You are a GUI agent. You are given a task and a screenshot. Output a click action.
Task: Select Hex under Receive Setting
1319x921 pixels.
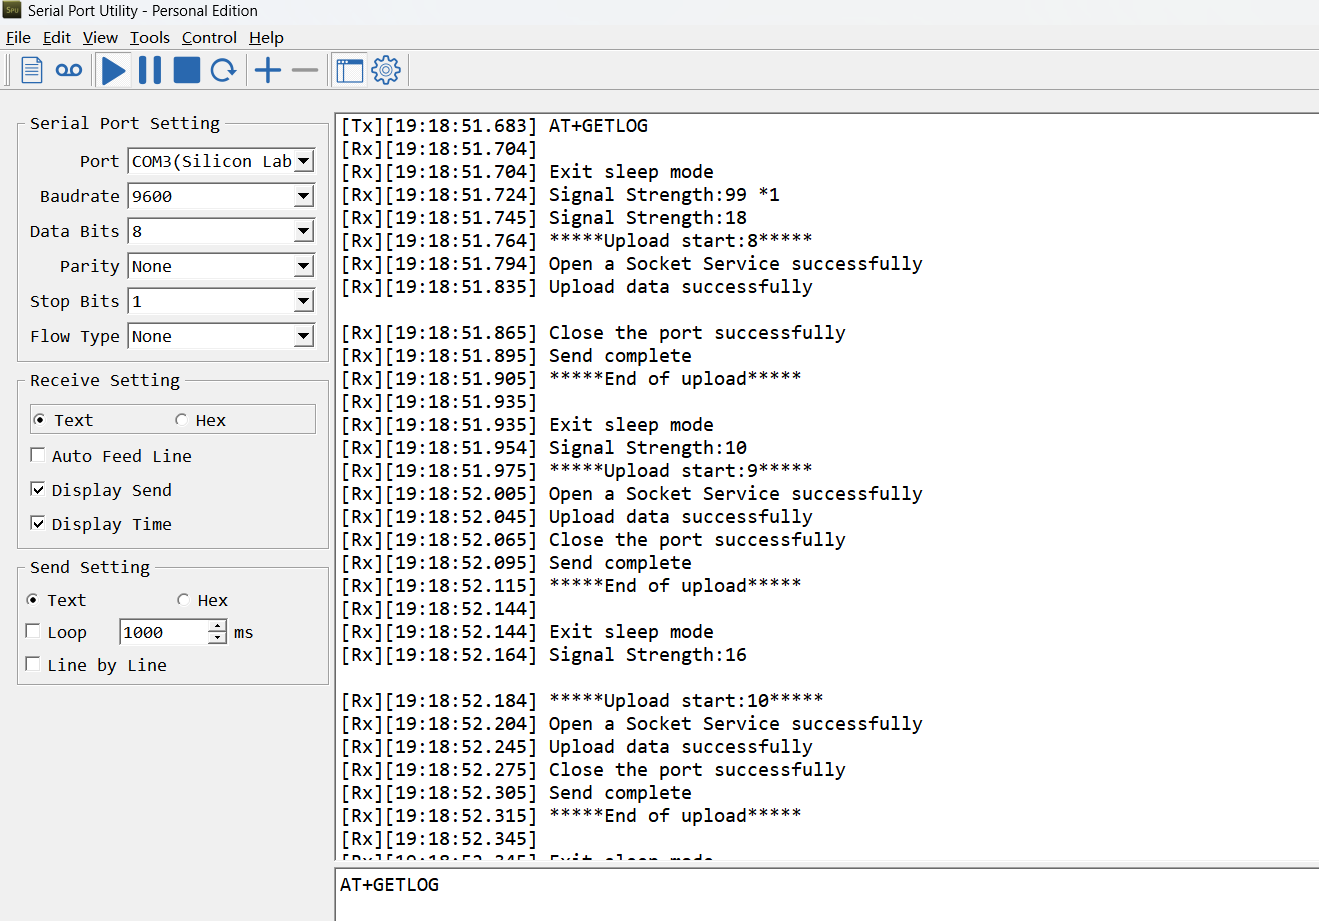click(181, 420)
